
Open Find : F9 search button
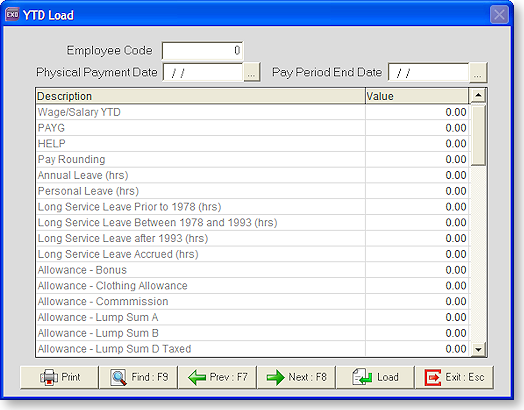click(138, 377)
